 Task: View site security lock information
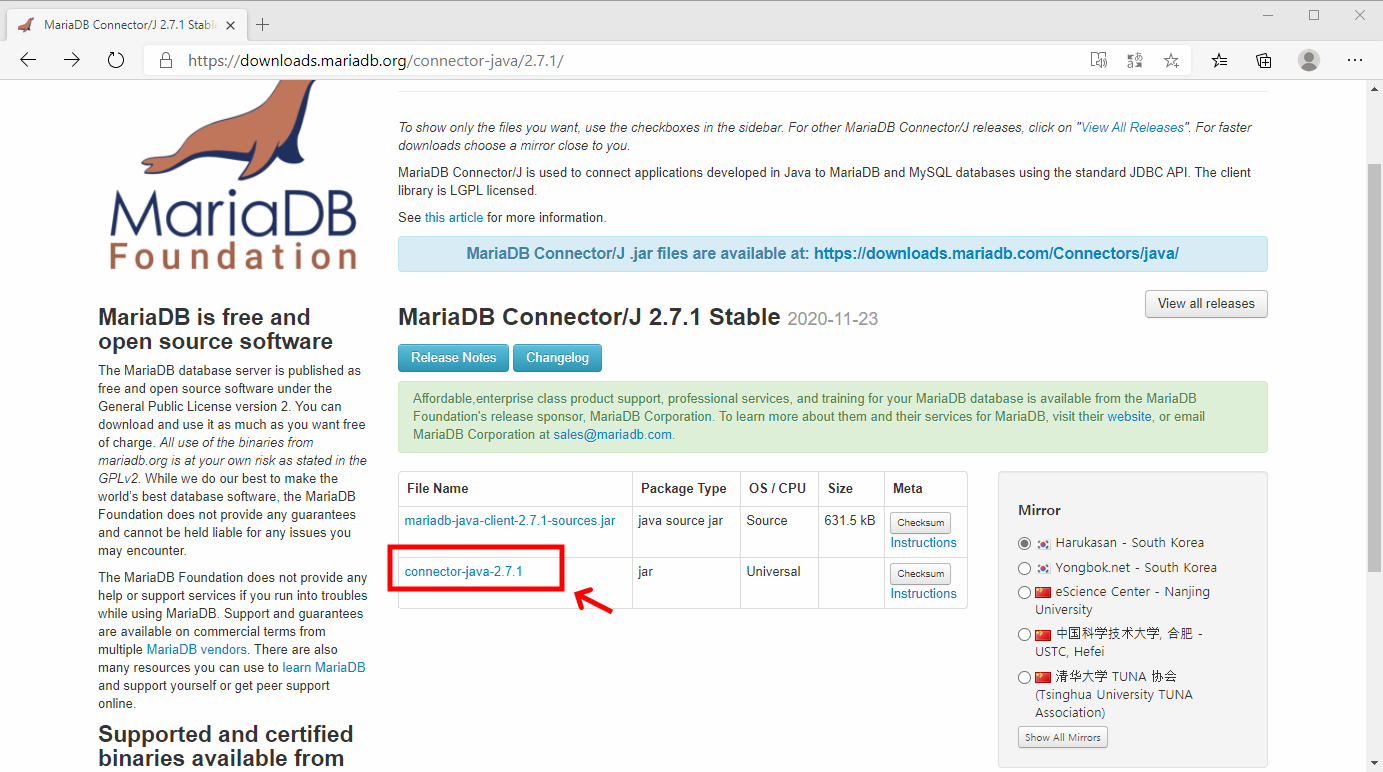click(x=166, y=60)
